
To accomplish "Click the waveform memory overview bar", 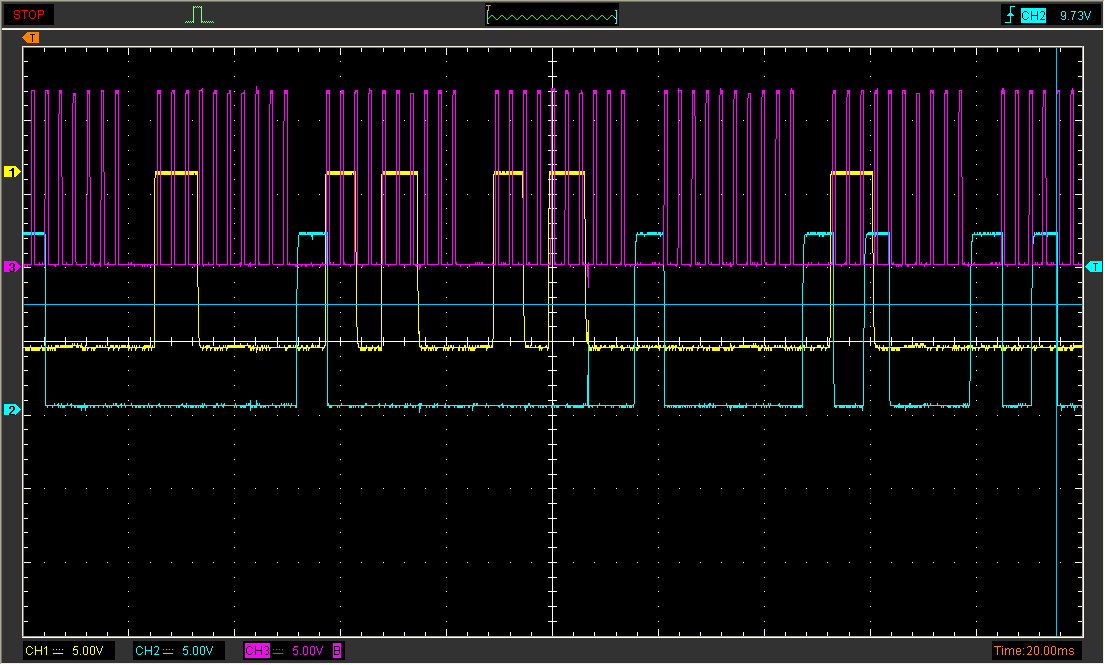I will click(552, 15).
